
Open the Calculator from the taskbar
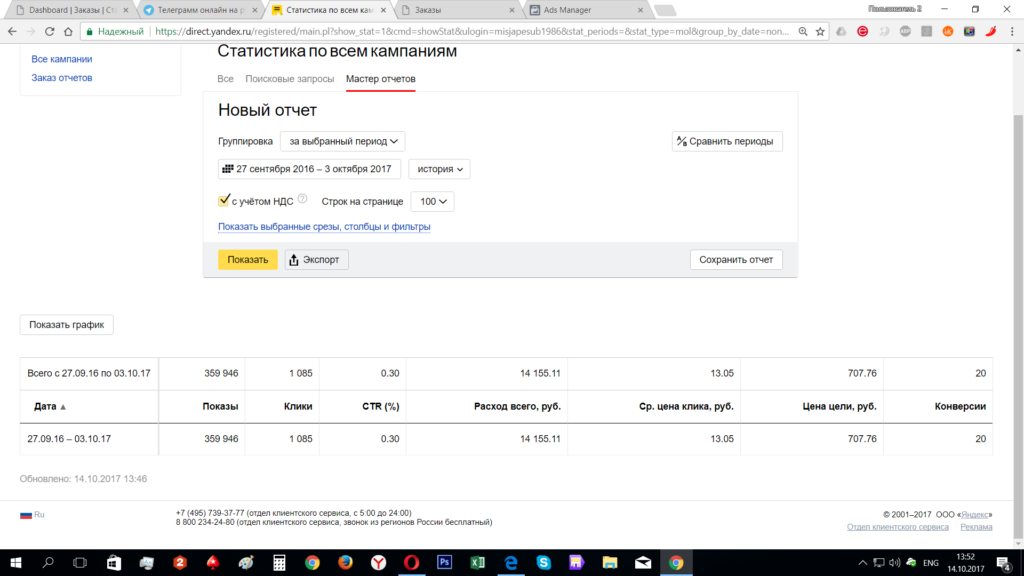(279, 562)
